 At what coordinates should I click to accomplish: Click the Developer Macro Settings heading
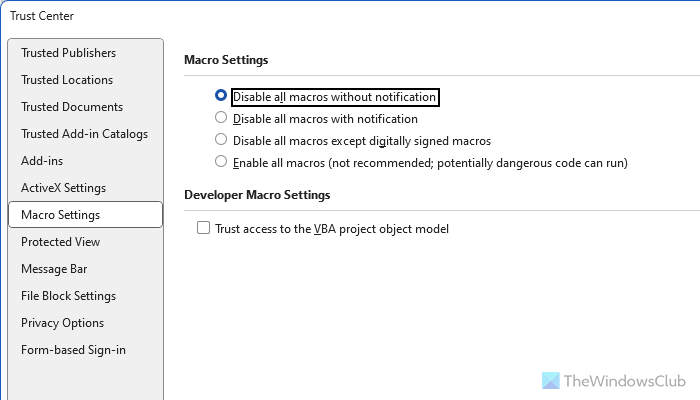coord(257,195)
